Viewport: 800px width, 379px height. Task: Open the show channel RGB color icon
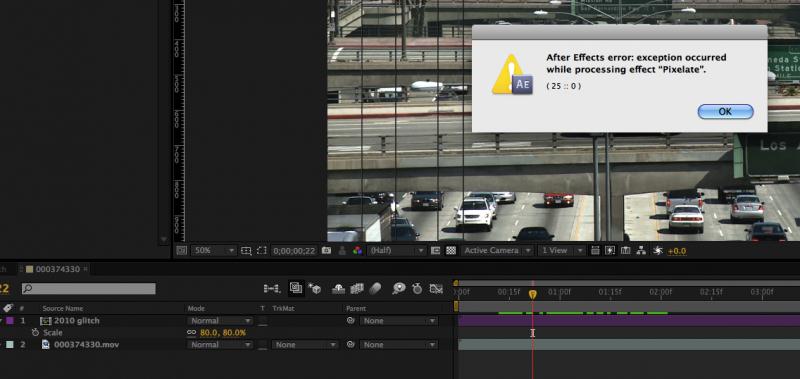357,250
